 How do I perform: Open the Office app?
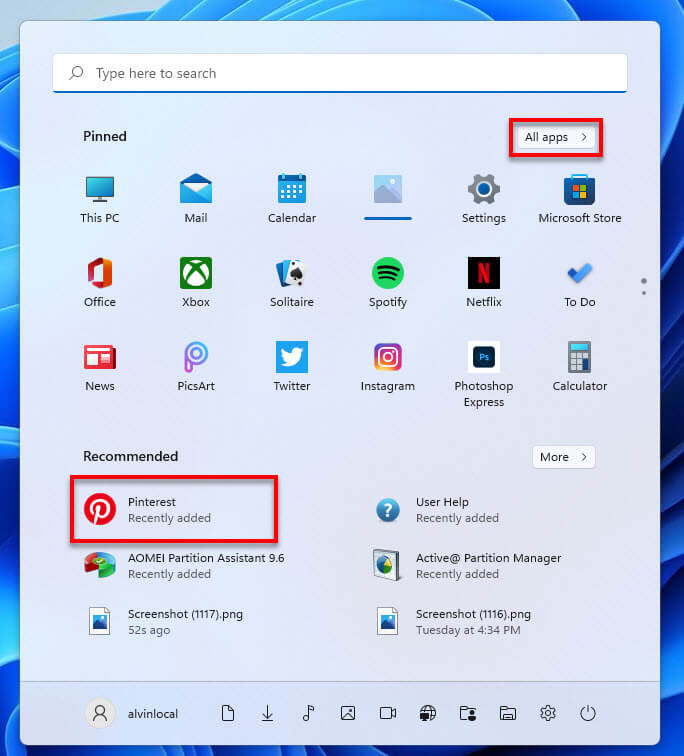click(100, 283)
